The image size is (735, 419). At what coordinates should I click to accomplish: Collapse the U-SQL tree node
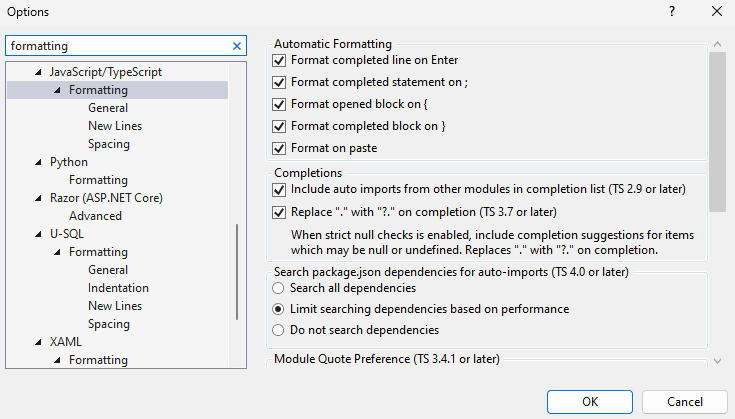click(x=39, y=234)
